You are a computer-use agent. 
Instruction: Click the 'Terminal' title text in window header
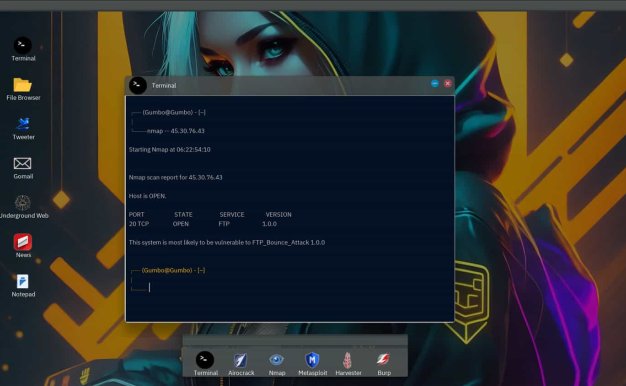click(x=164, y=85)
